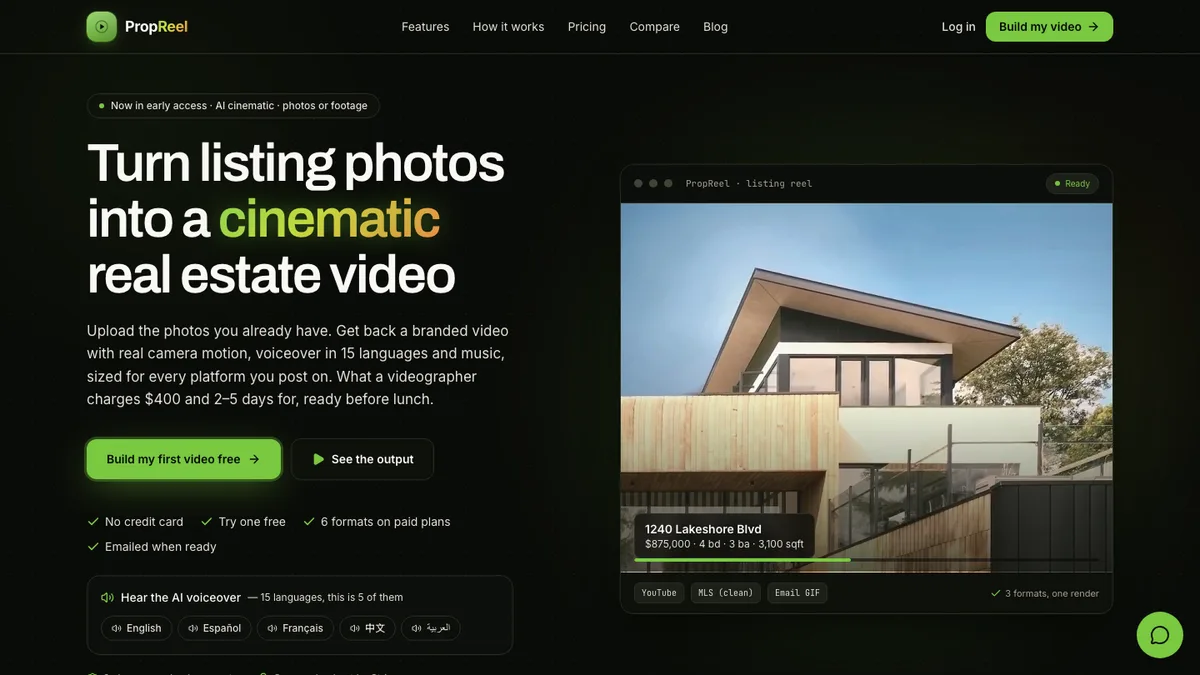Image resolution: width=1200 pixels, height=675 pixels.
Task: Play the Español voiceover sample
Action: [x=214, y=628]
